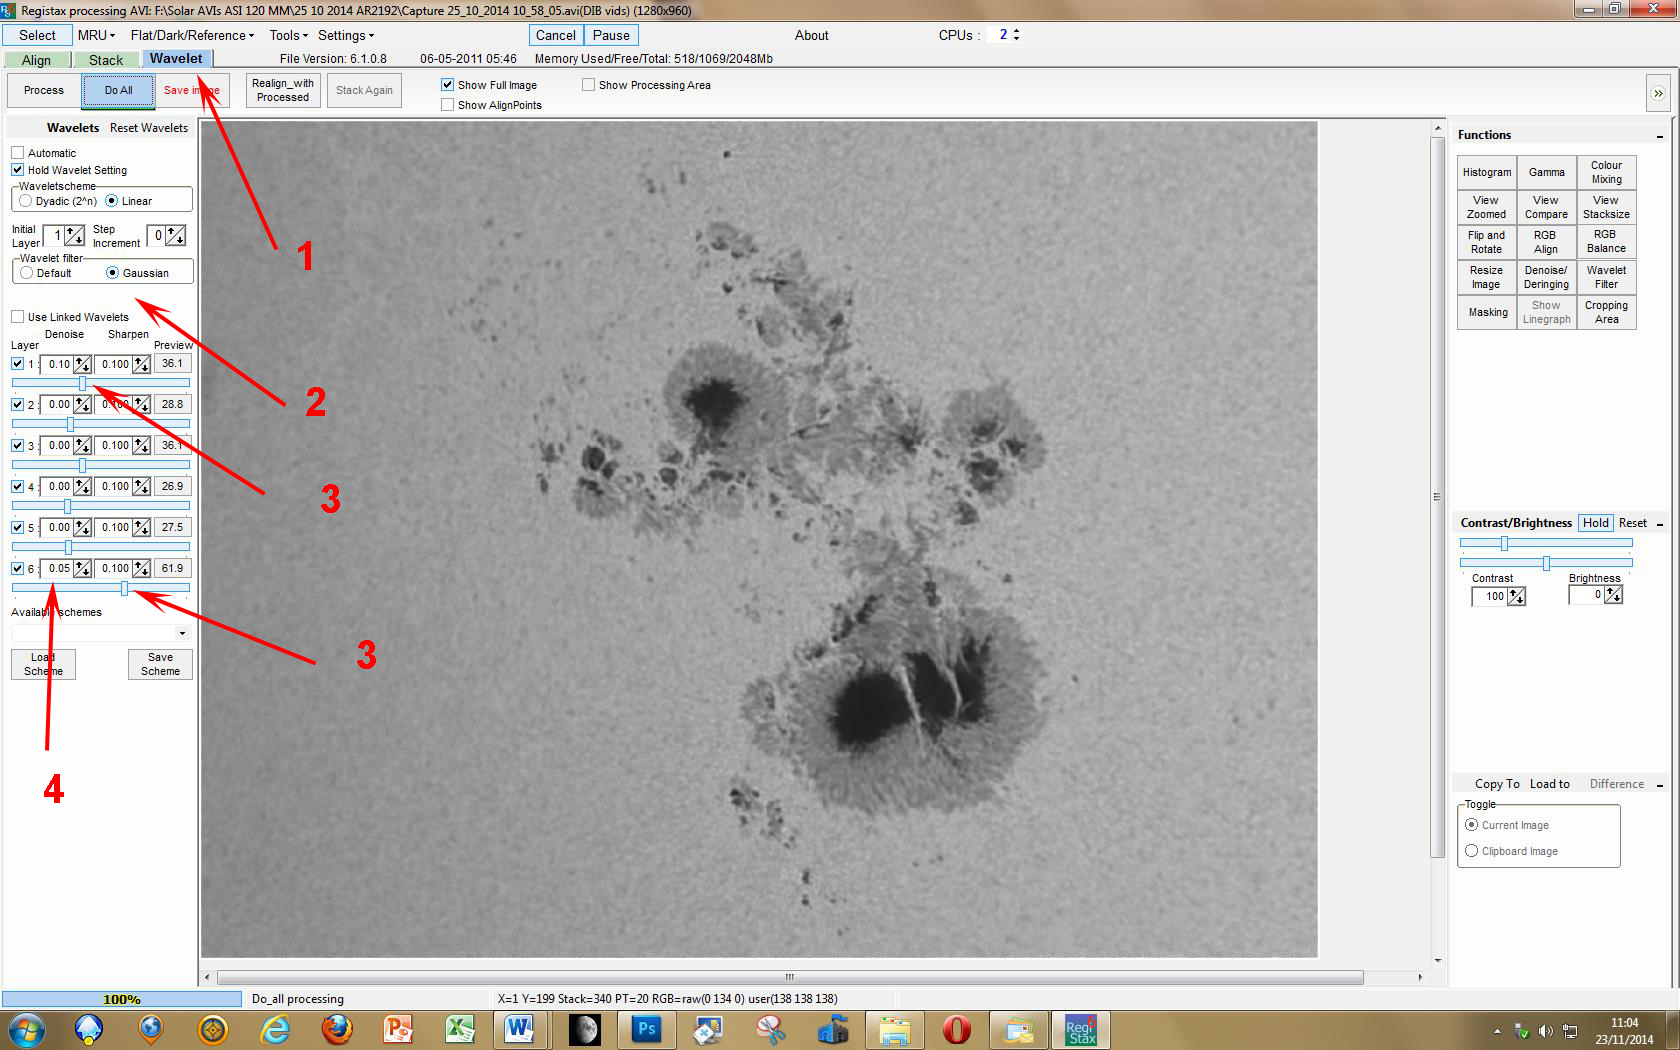Screen dimensions: 1680x1050
Task: Open Word from the taskbar
Action: 520,1029
